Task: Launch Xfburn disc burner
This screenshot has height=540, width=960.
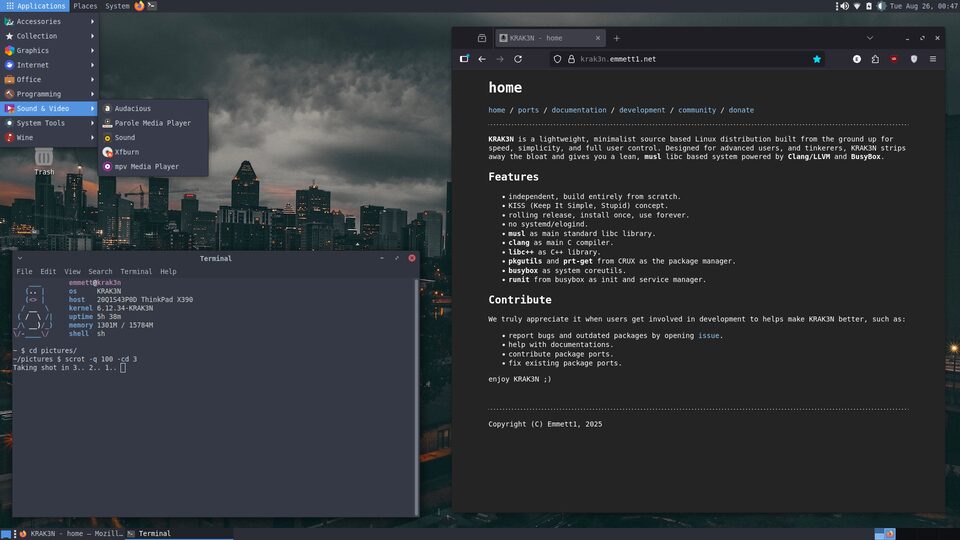Action: point(153,152)
